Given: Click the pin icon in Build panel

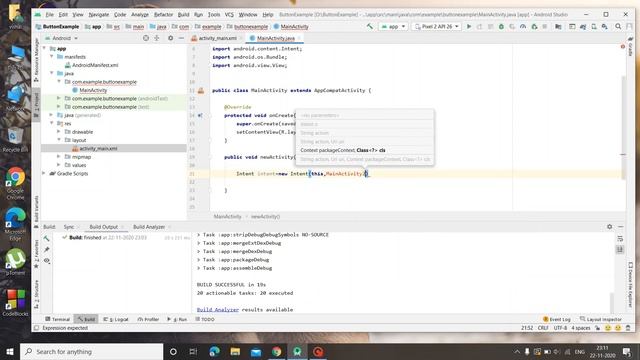Looking at the screenshot, I should tap(47, 249).
